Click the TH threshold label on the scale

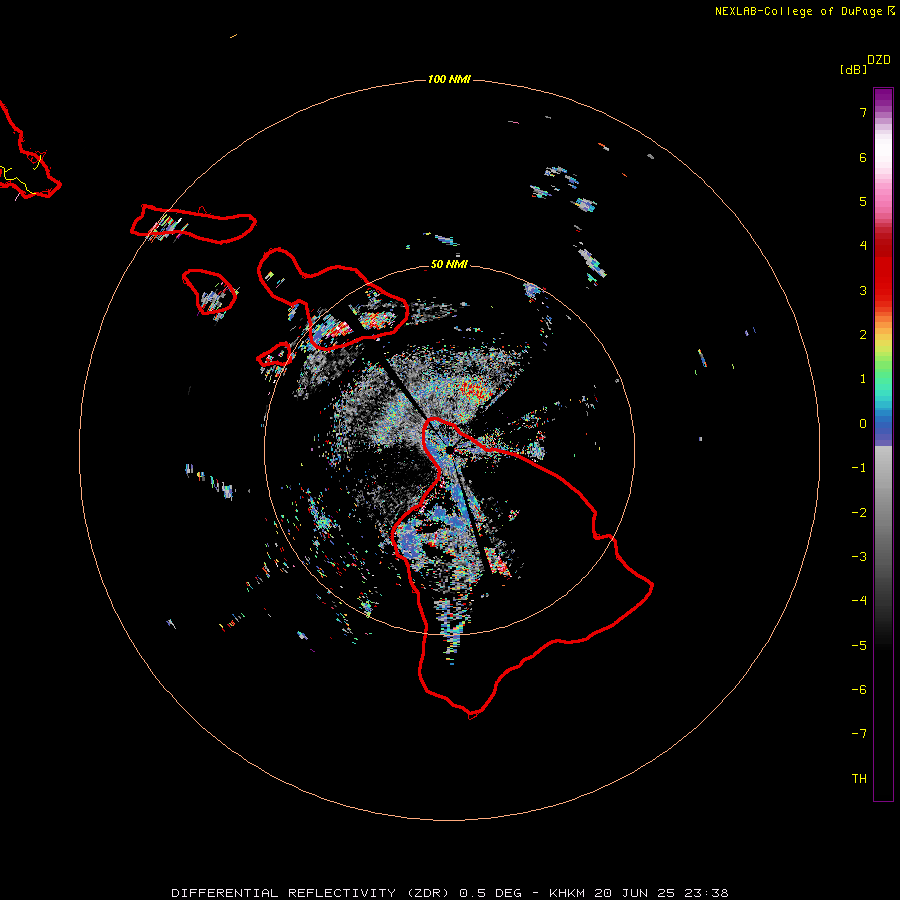pyautogui.click(x=859, y=779)
